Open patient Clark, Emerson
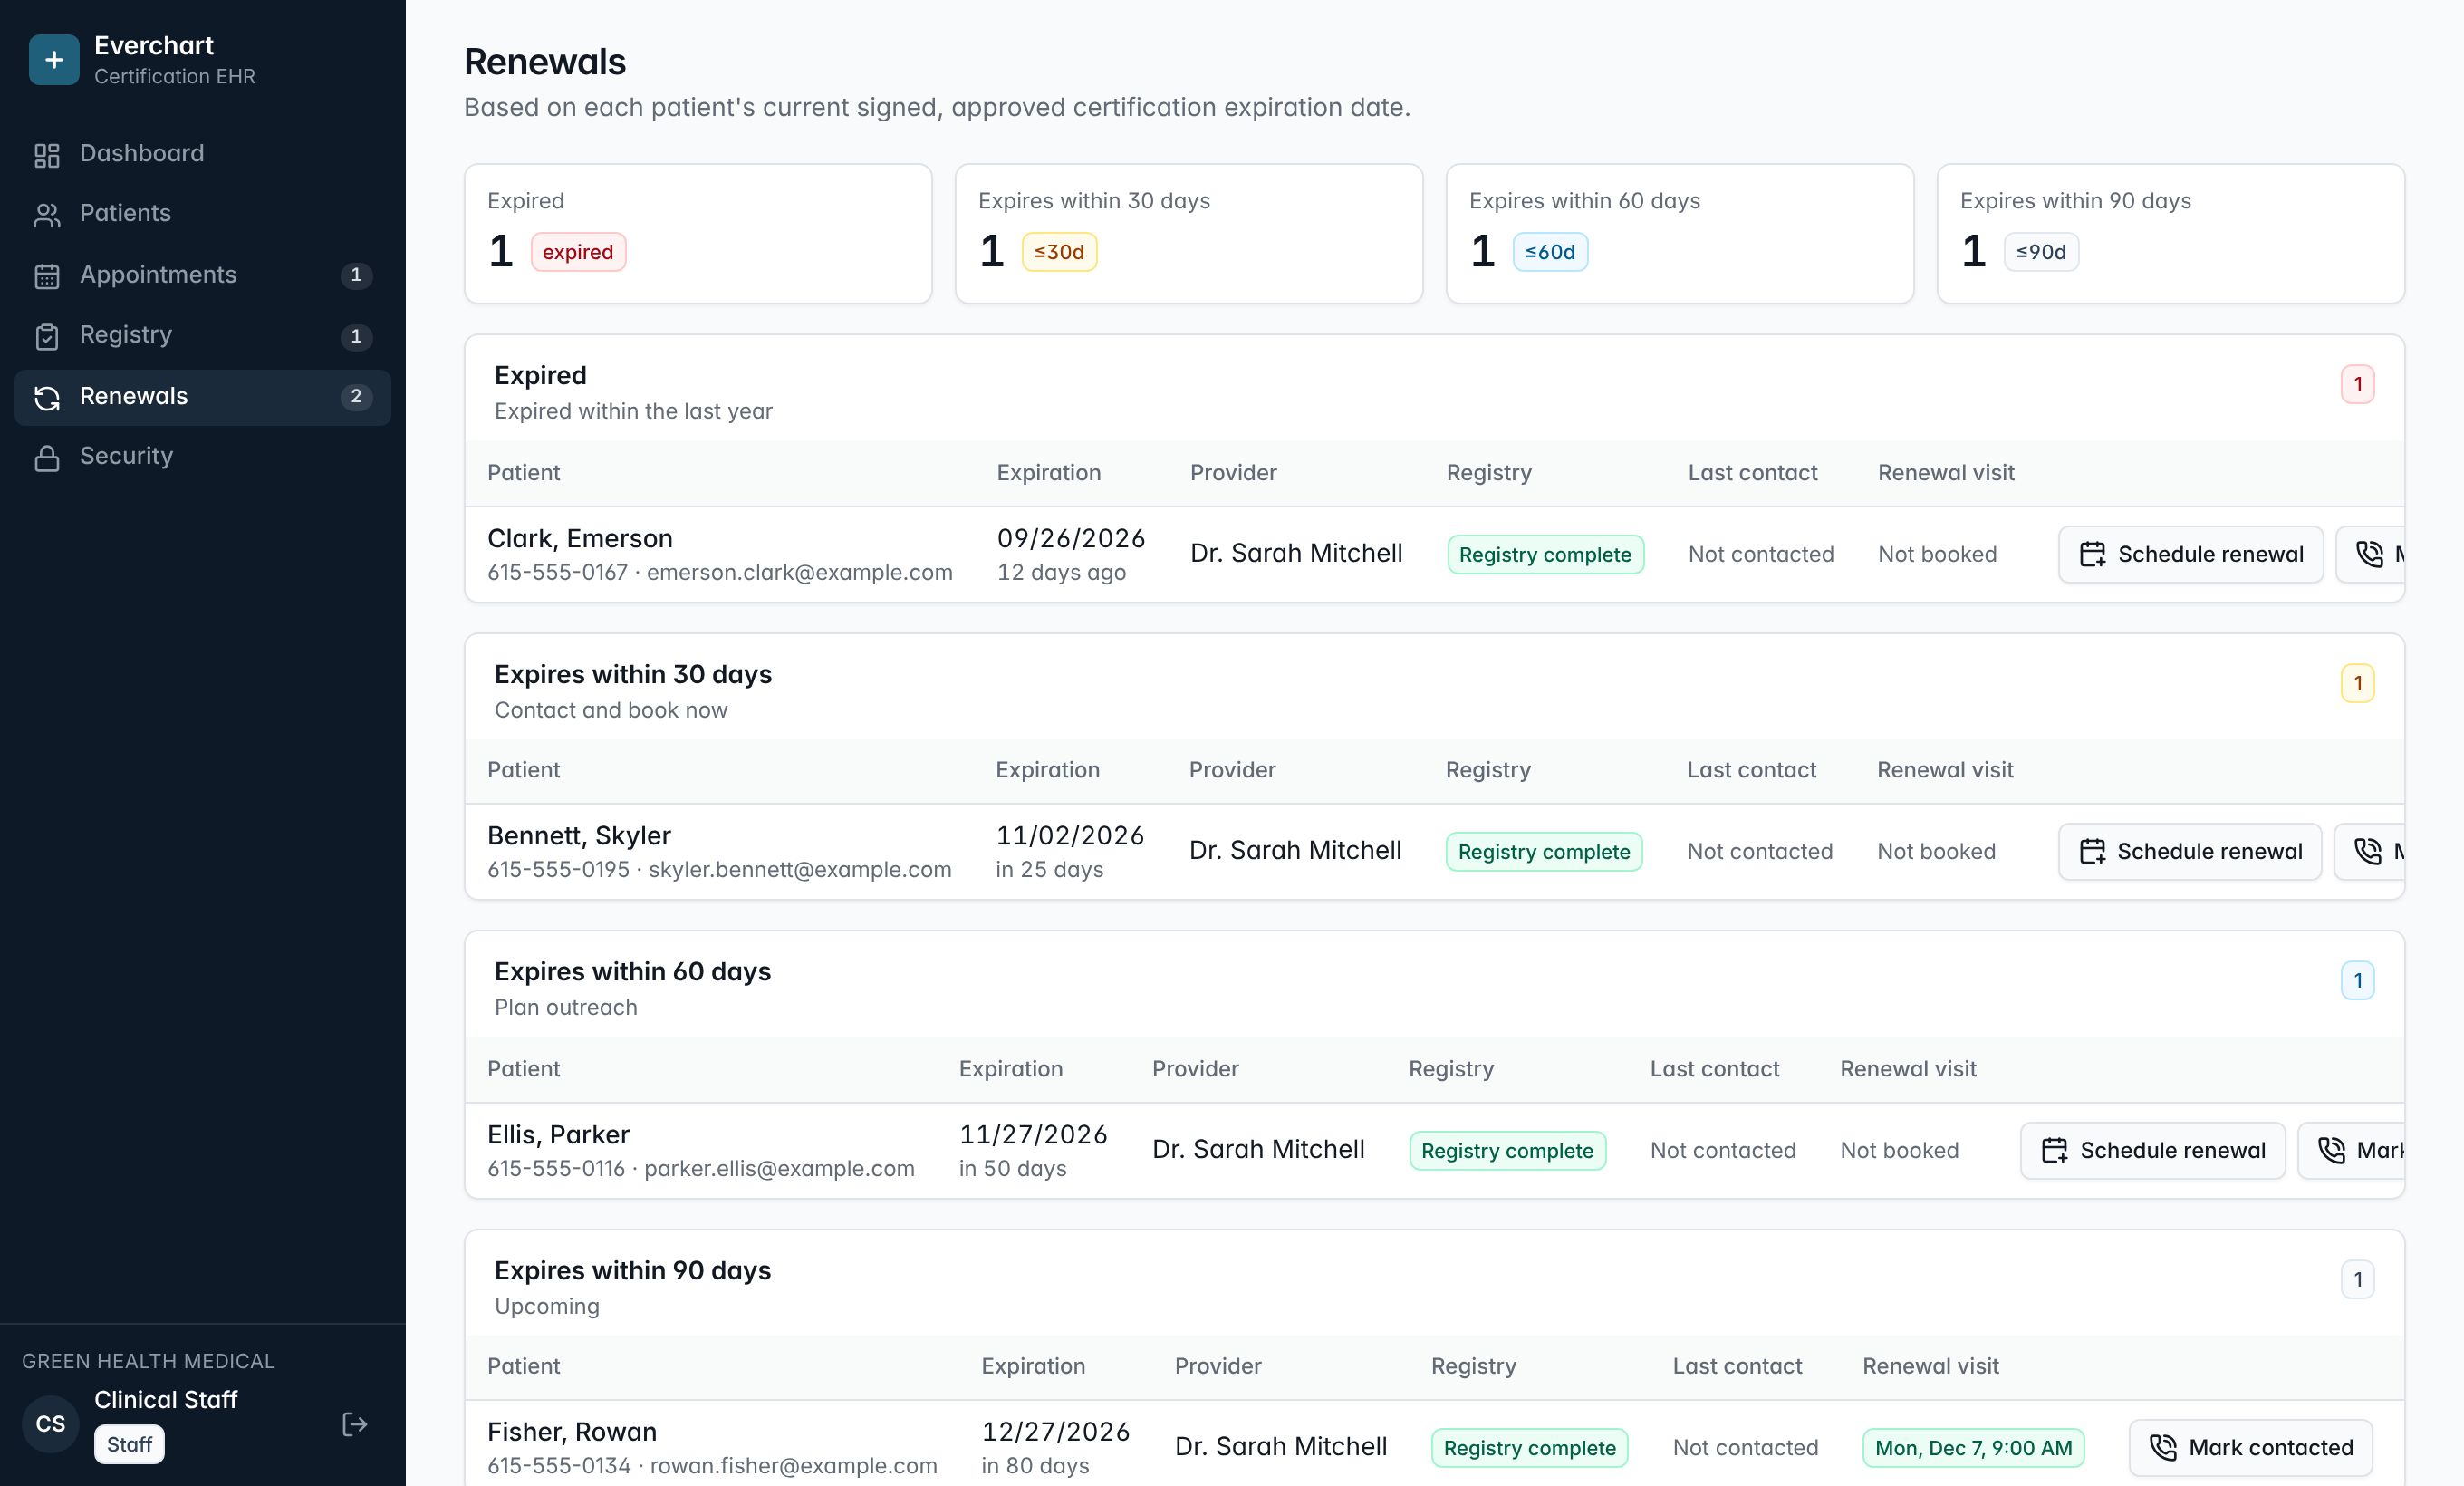 (x=580, y=538)
